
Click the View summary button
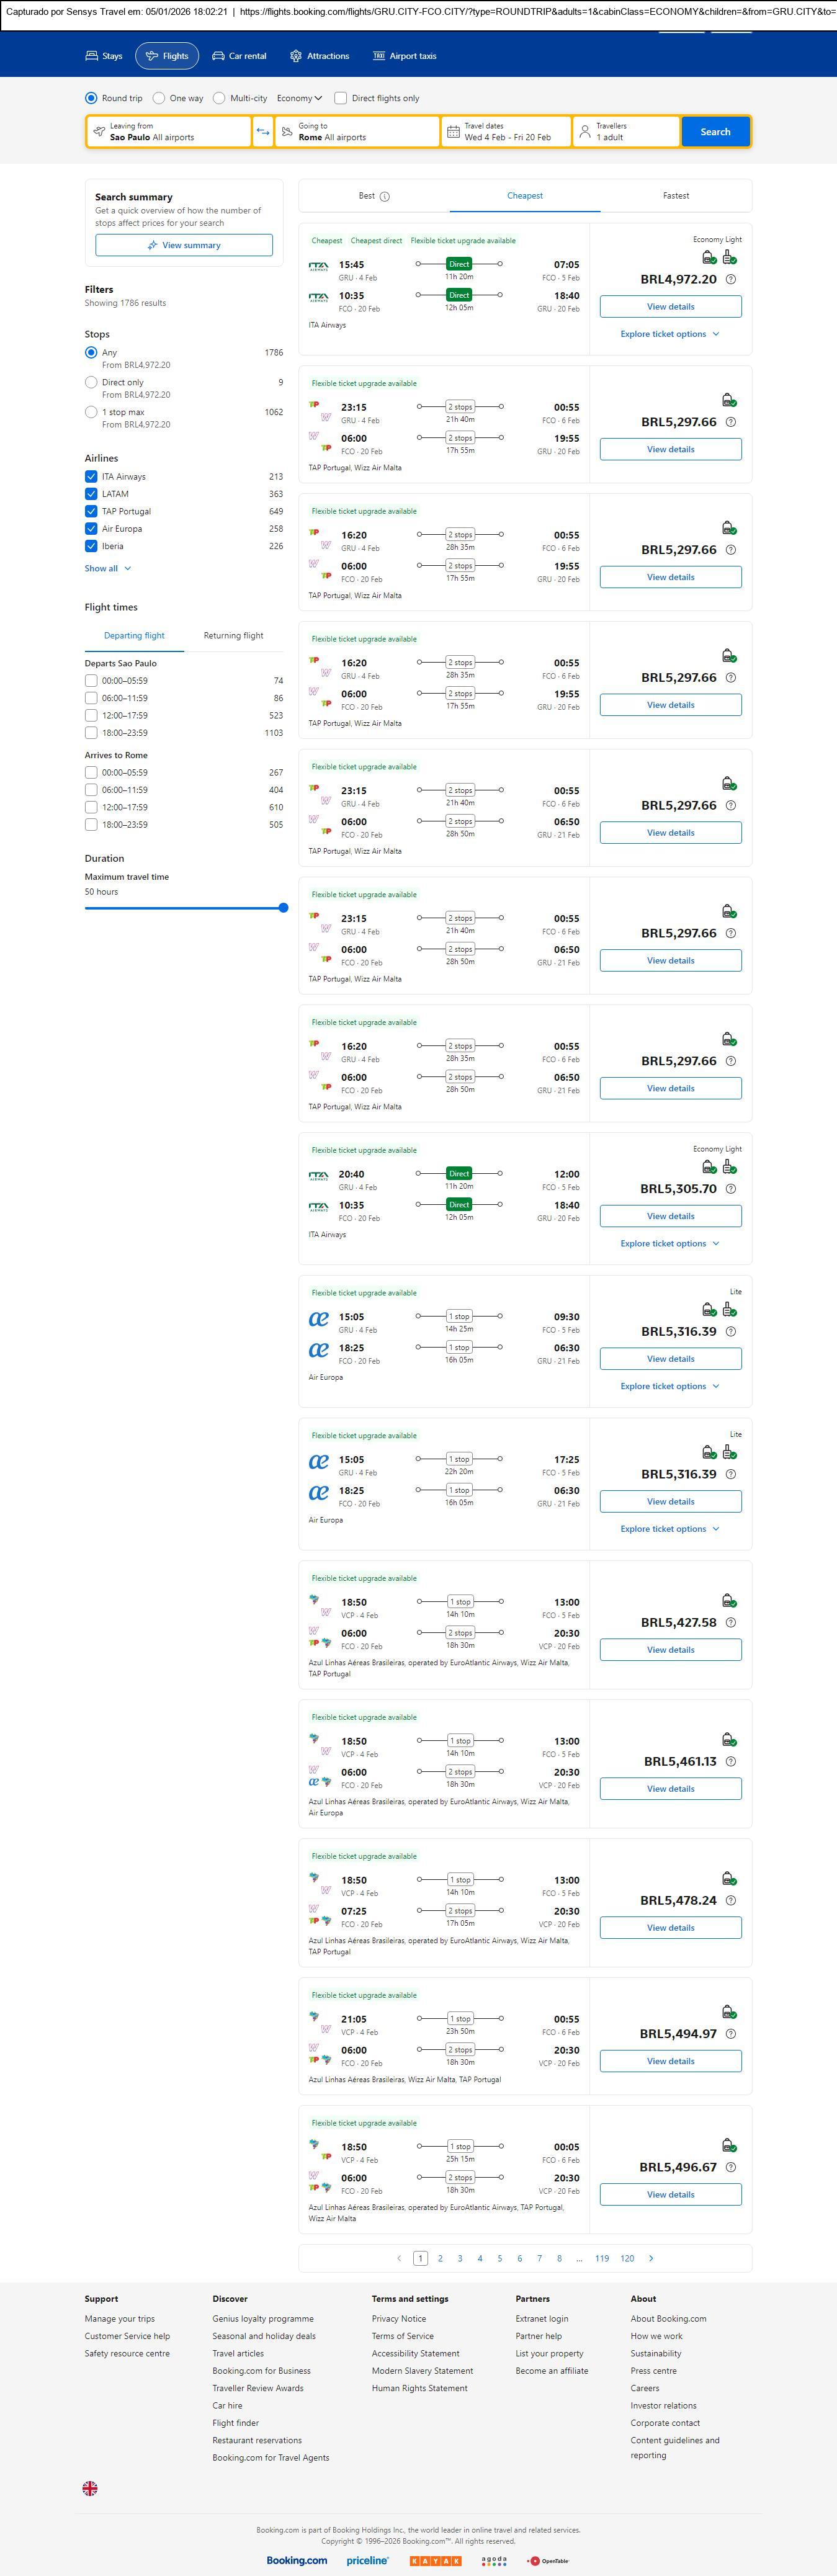point(184,245)
